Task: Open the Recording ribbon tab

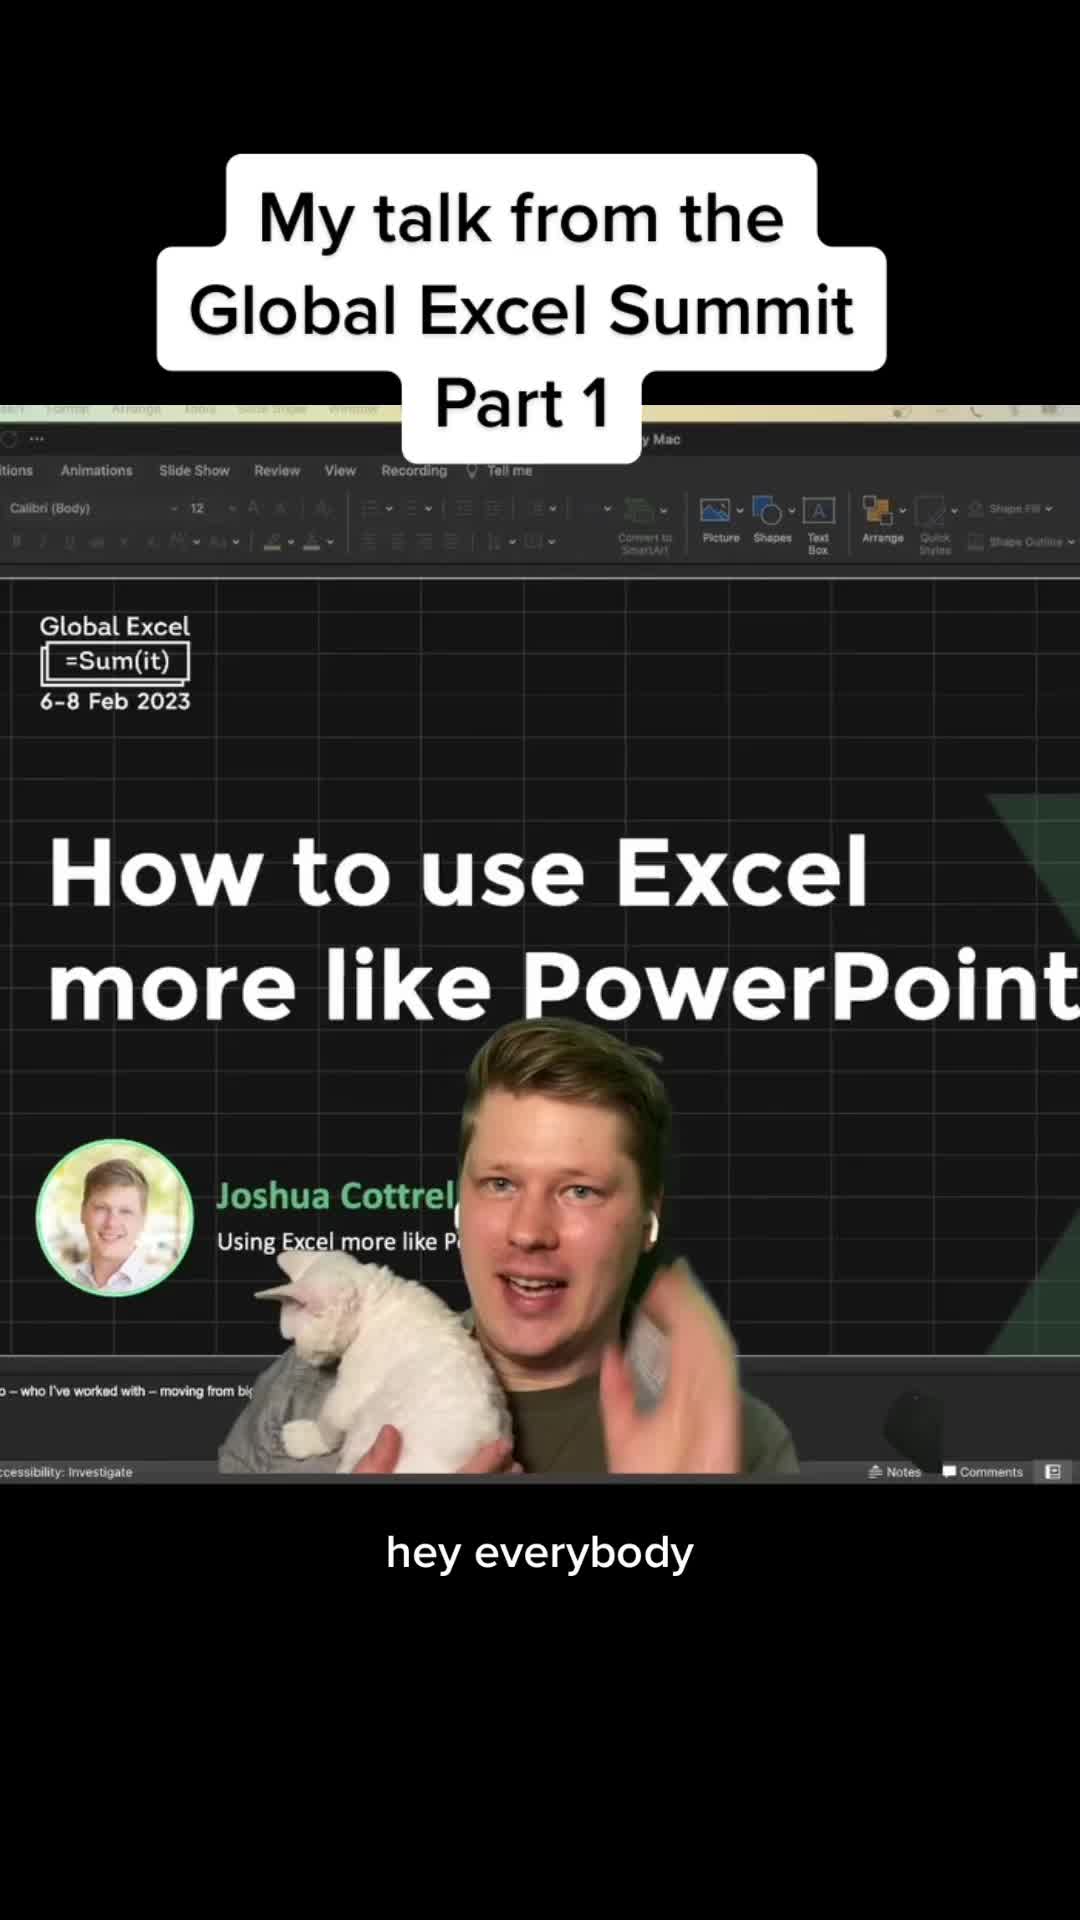Action: point(414,470)
